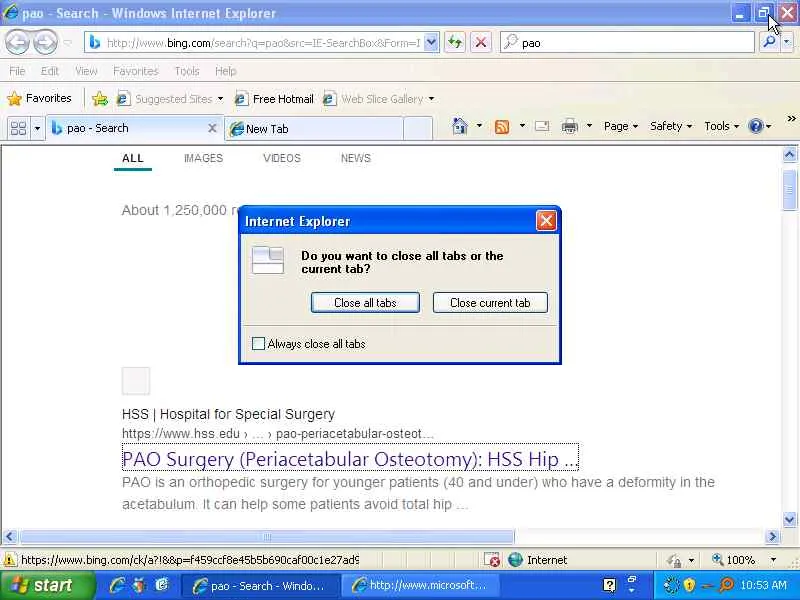Close the pao - Search tab
800x600 pixels.
tap(212, 128)
